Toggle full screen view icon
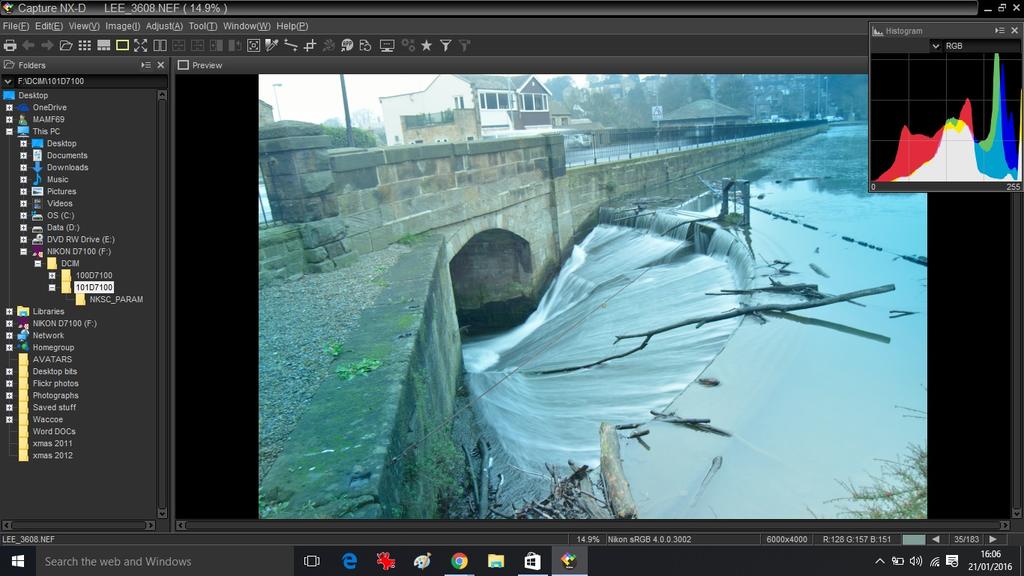The width and height of the screenshot is (1024, 576). pos(141,45)
